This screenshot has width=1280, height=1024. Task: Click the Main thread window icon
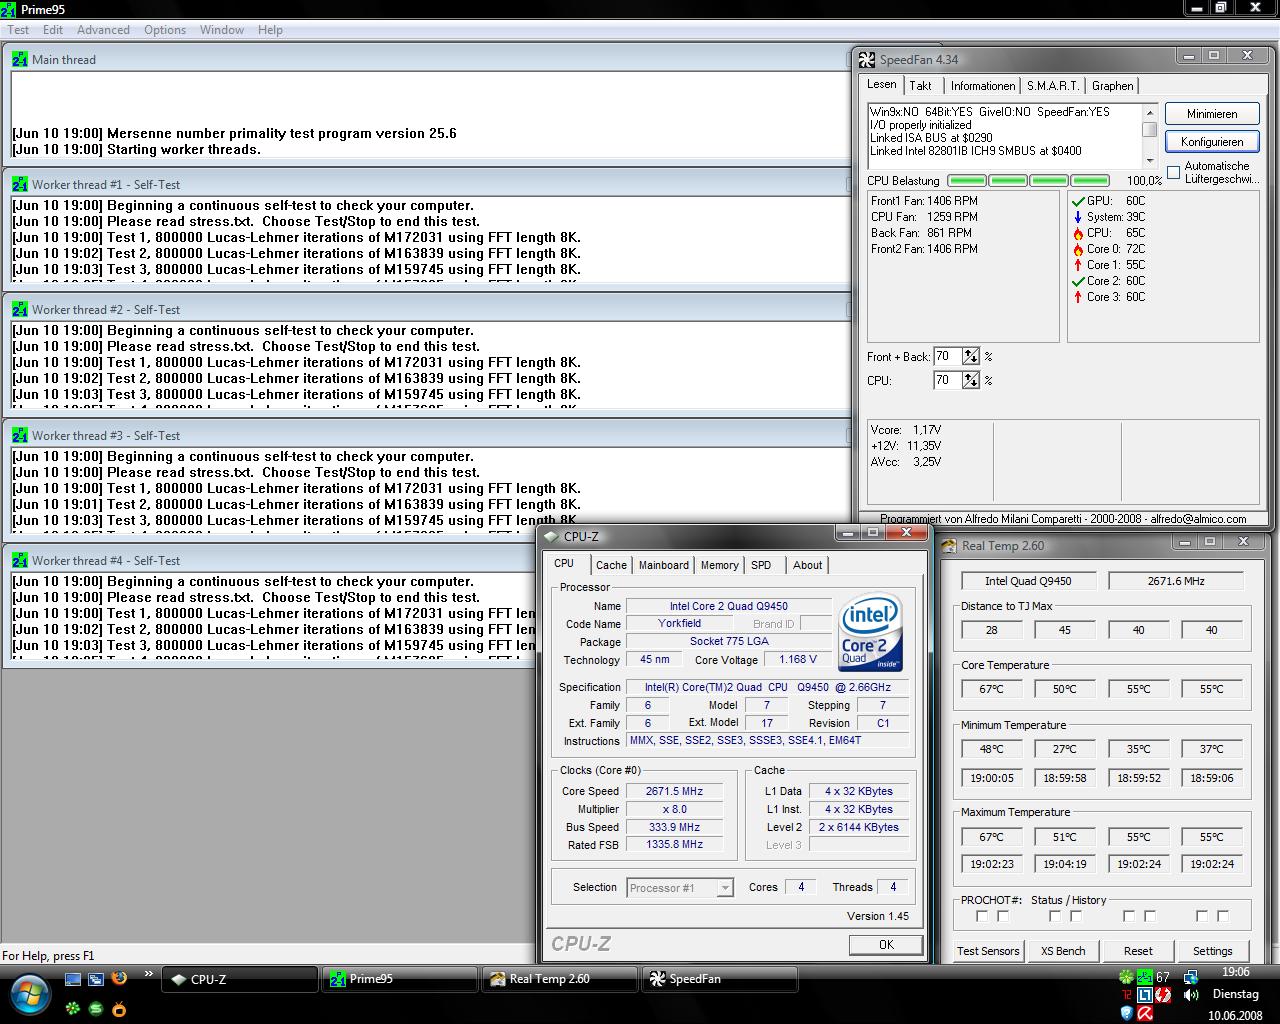[20, 59]
